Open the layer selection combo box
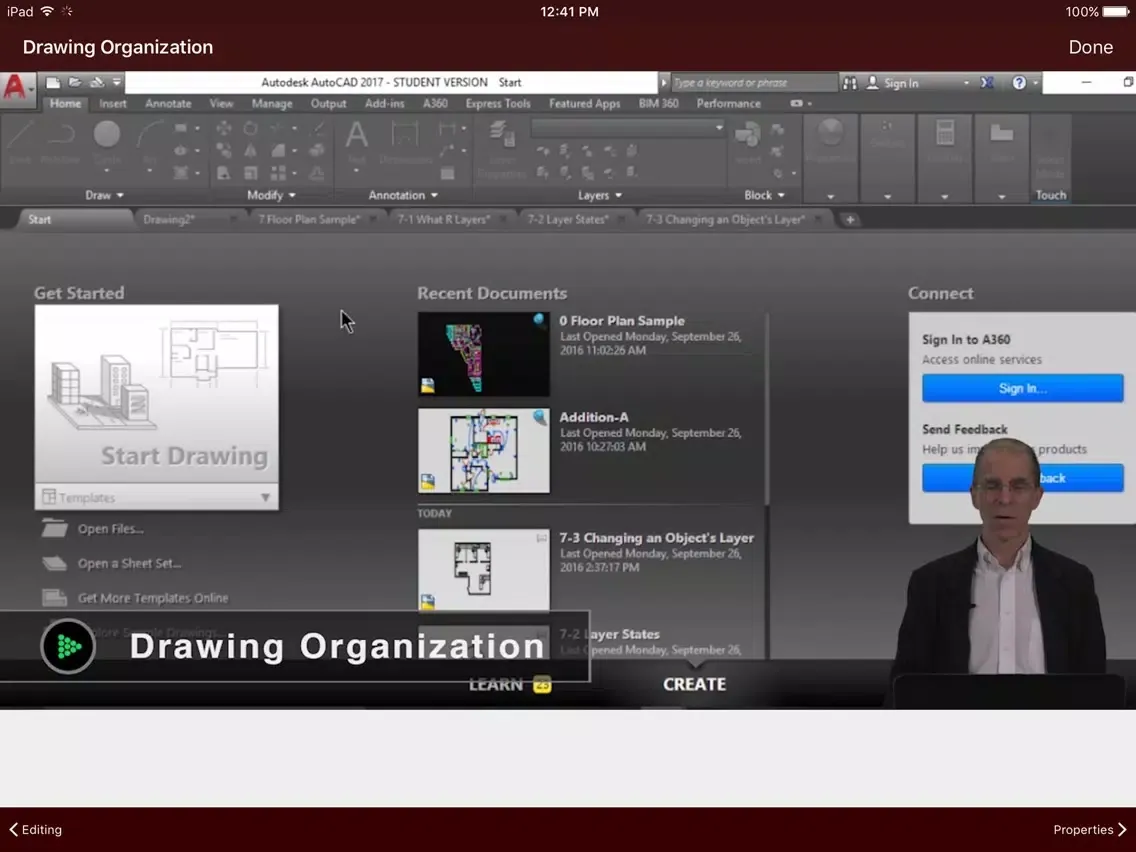This screenshot has width=1136, height=852. point(627,128)
